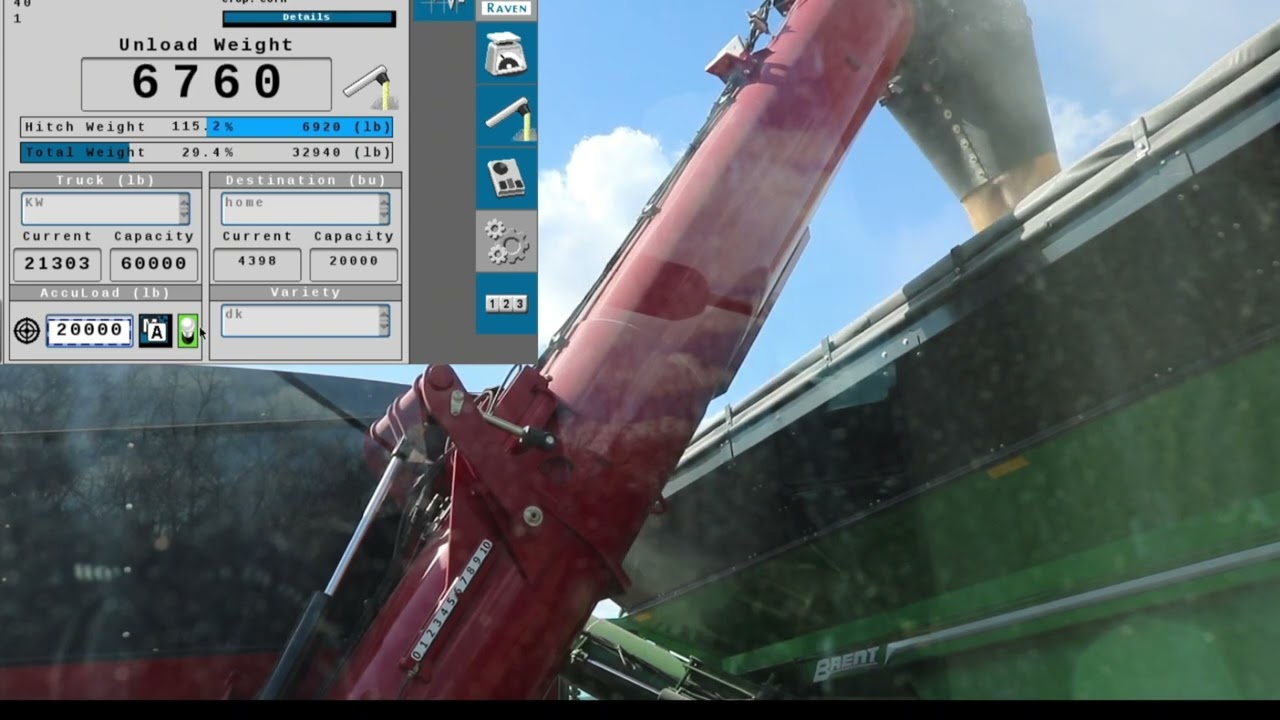Click the Truck (lb) header
Screen dimensions: 1280x720
(105, 180)
